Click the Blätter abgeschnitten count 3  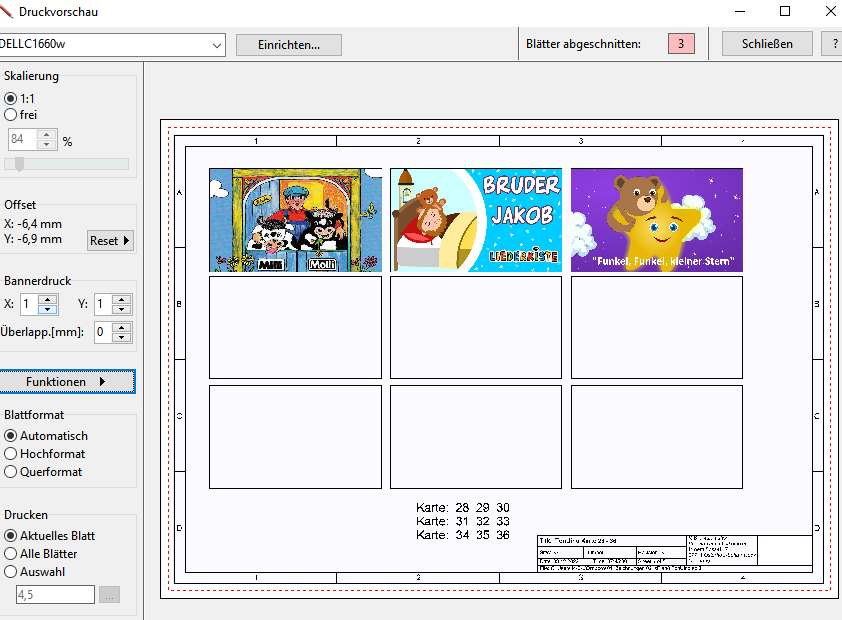pyautogui.click(x=681, y=44)
